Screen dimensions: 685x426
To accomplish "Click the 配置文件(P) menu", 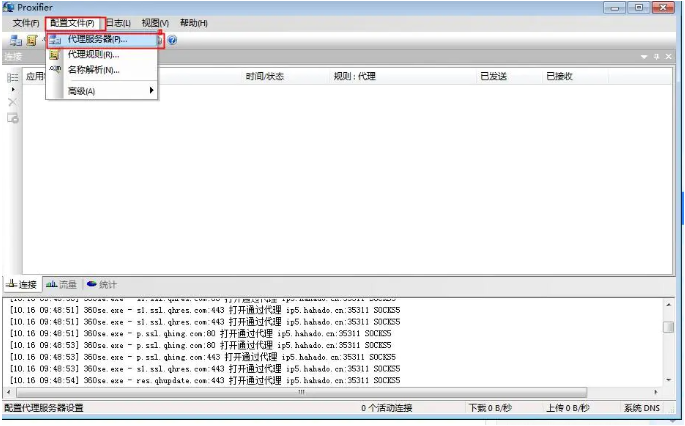I will [73, 23].
